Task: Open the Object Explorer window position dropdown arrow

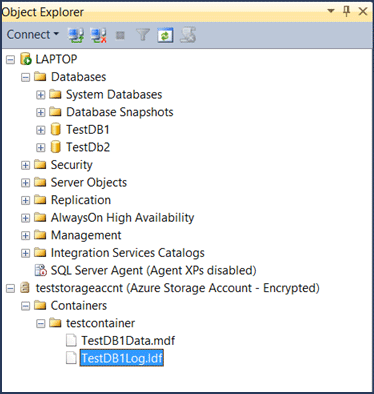Action: pyautogui.click(x=331, y=11)
